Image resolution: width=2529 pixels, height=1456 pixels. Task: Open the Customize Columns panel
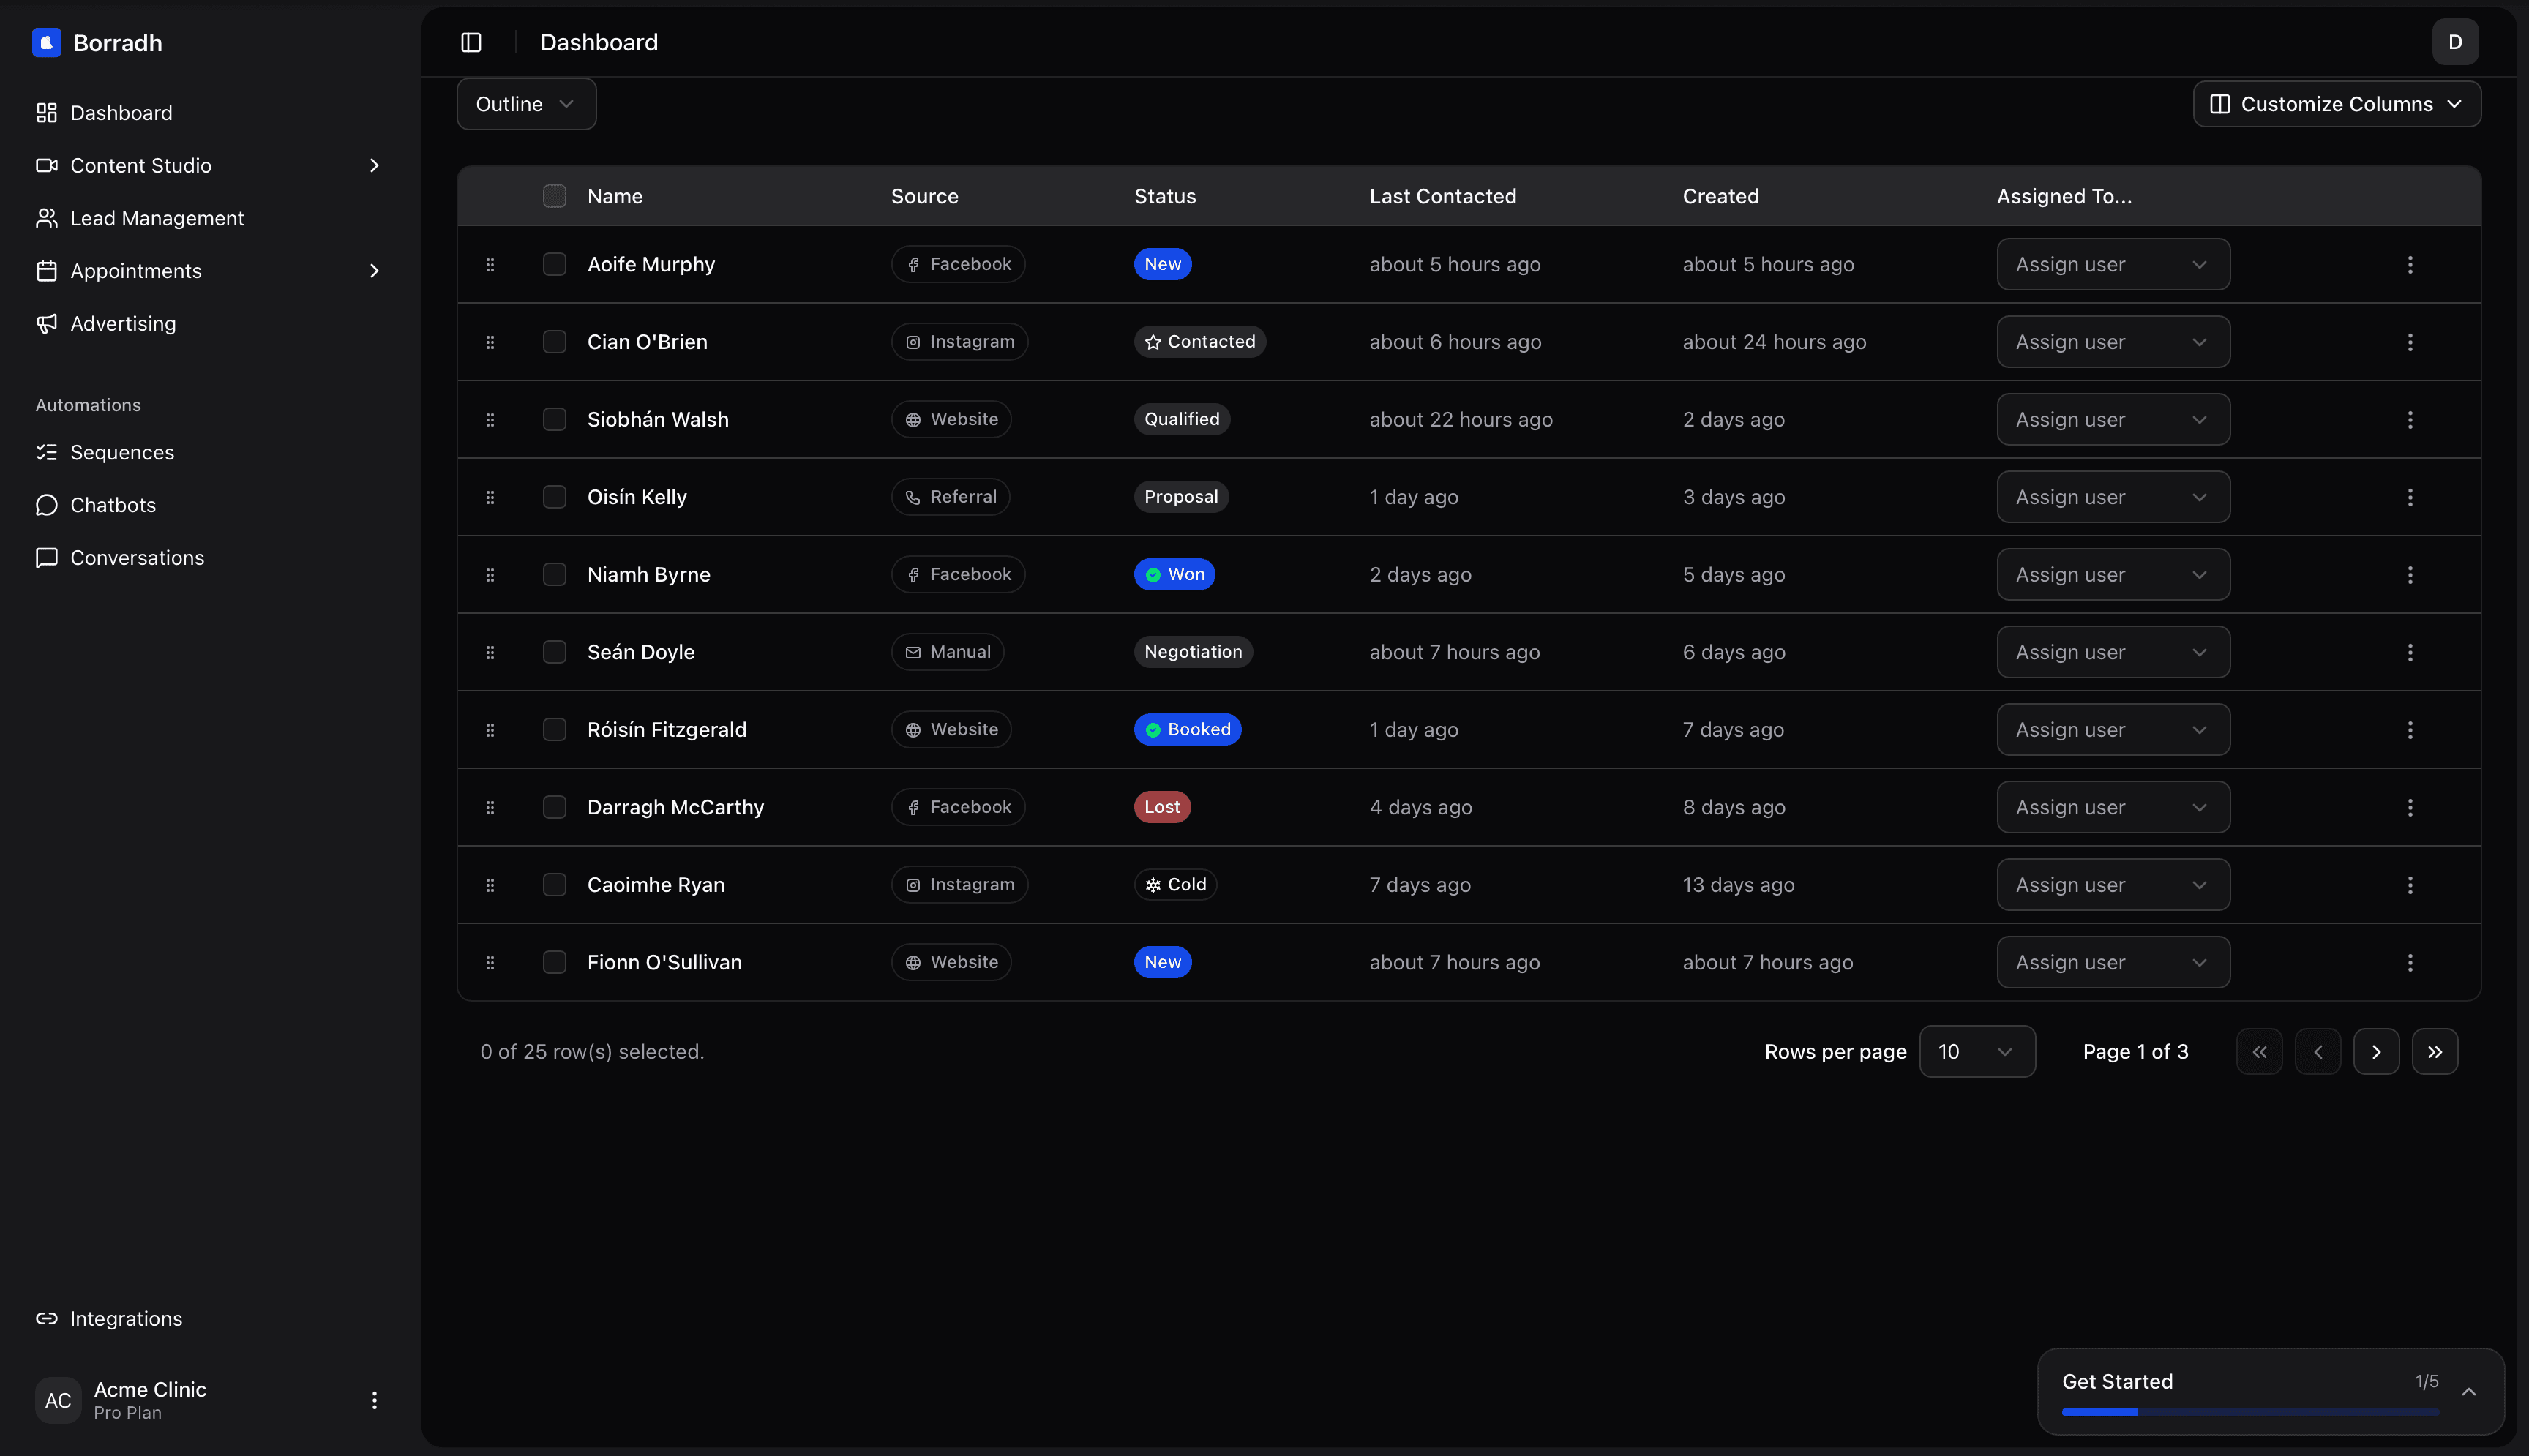[x=2336, y=103]
